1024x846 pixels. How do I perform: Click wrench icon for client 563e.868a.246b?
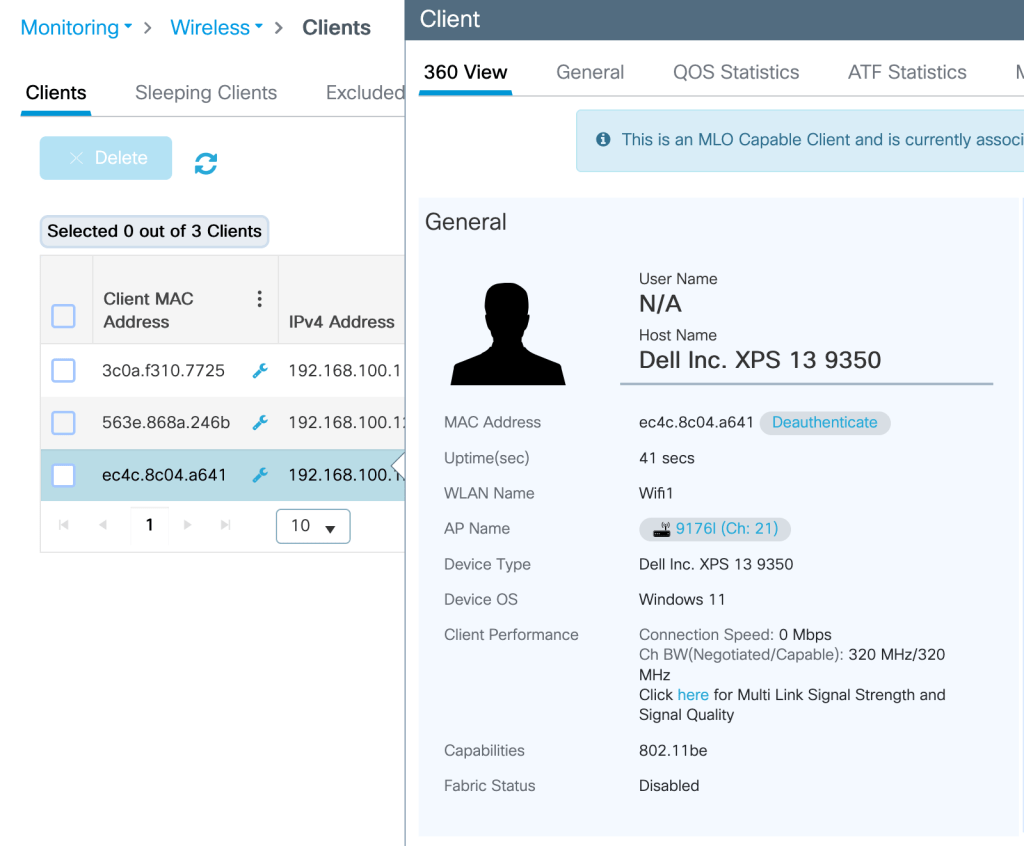(x=260, y=423)
